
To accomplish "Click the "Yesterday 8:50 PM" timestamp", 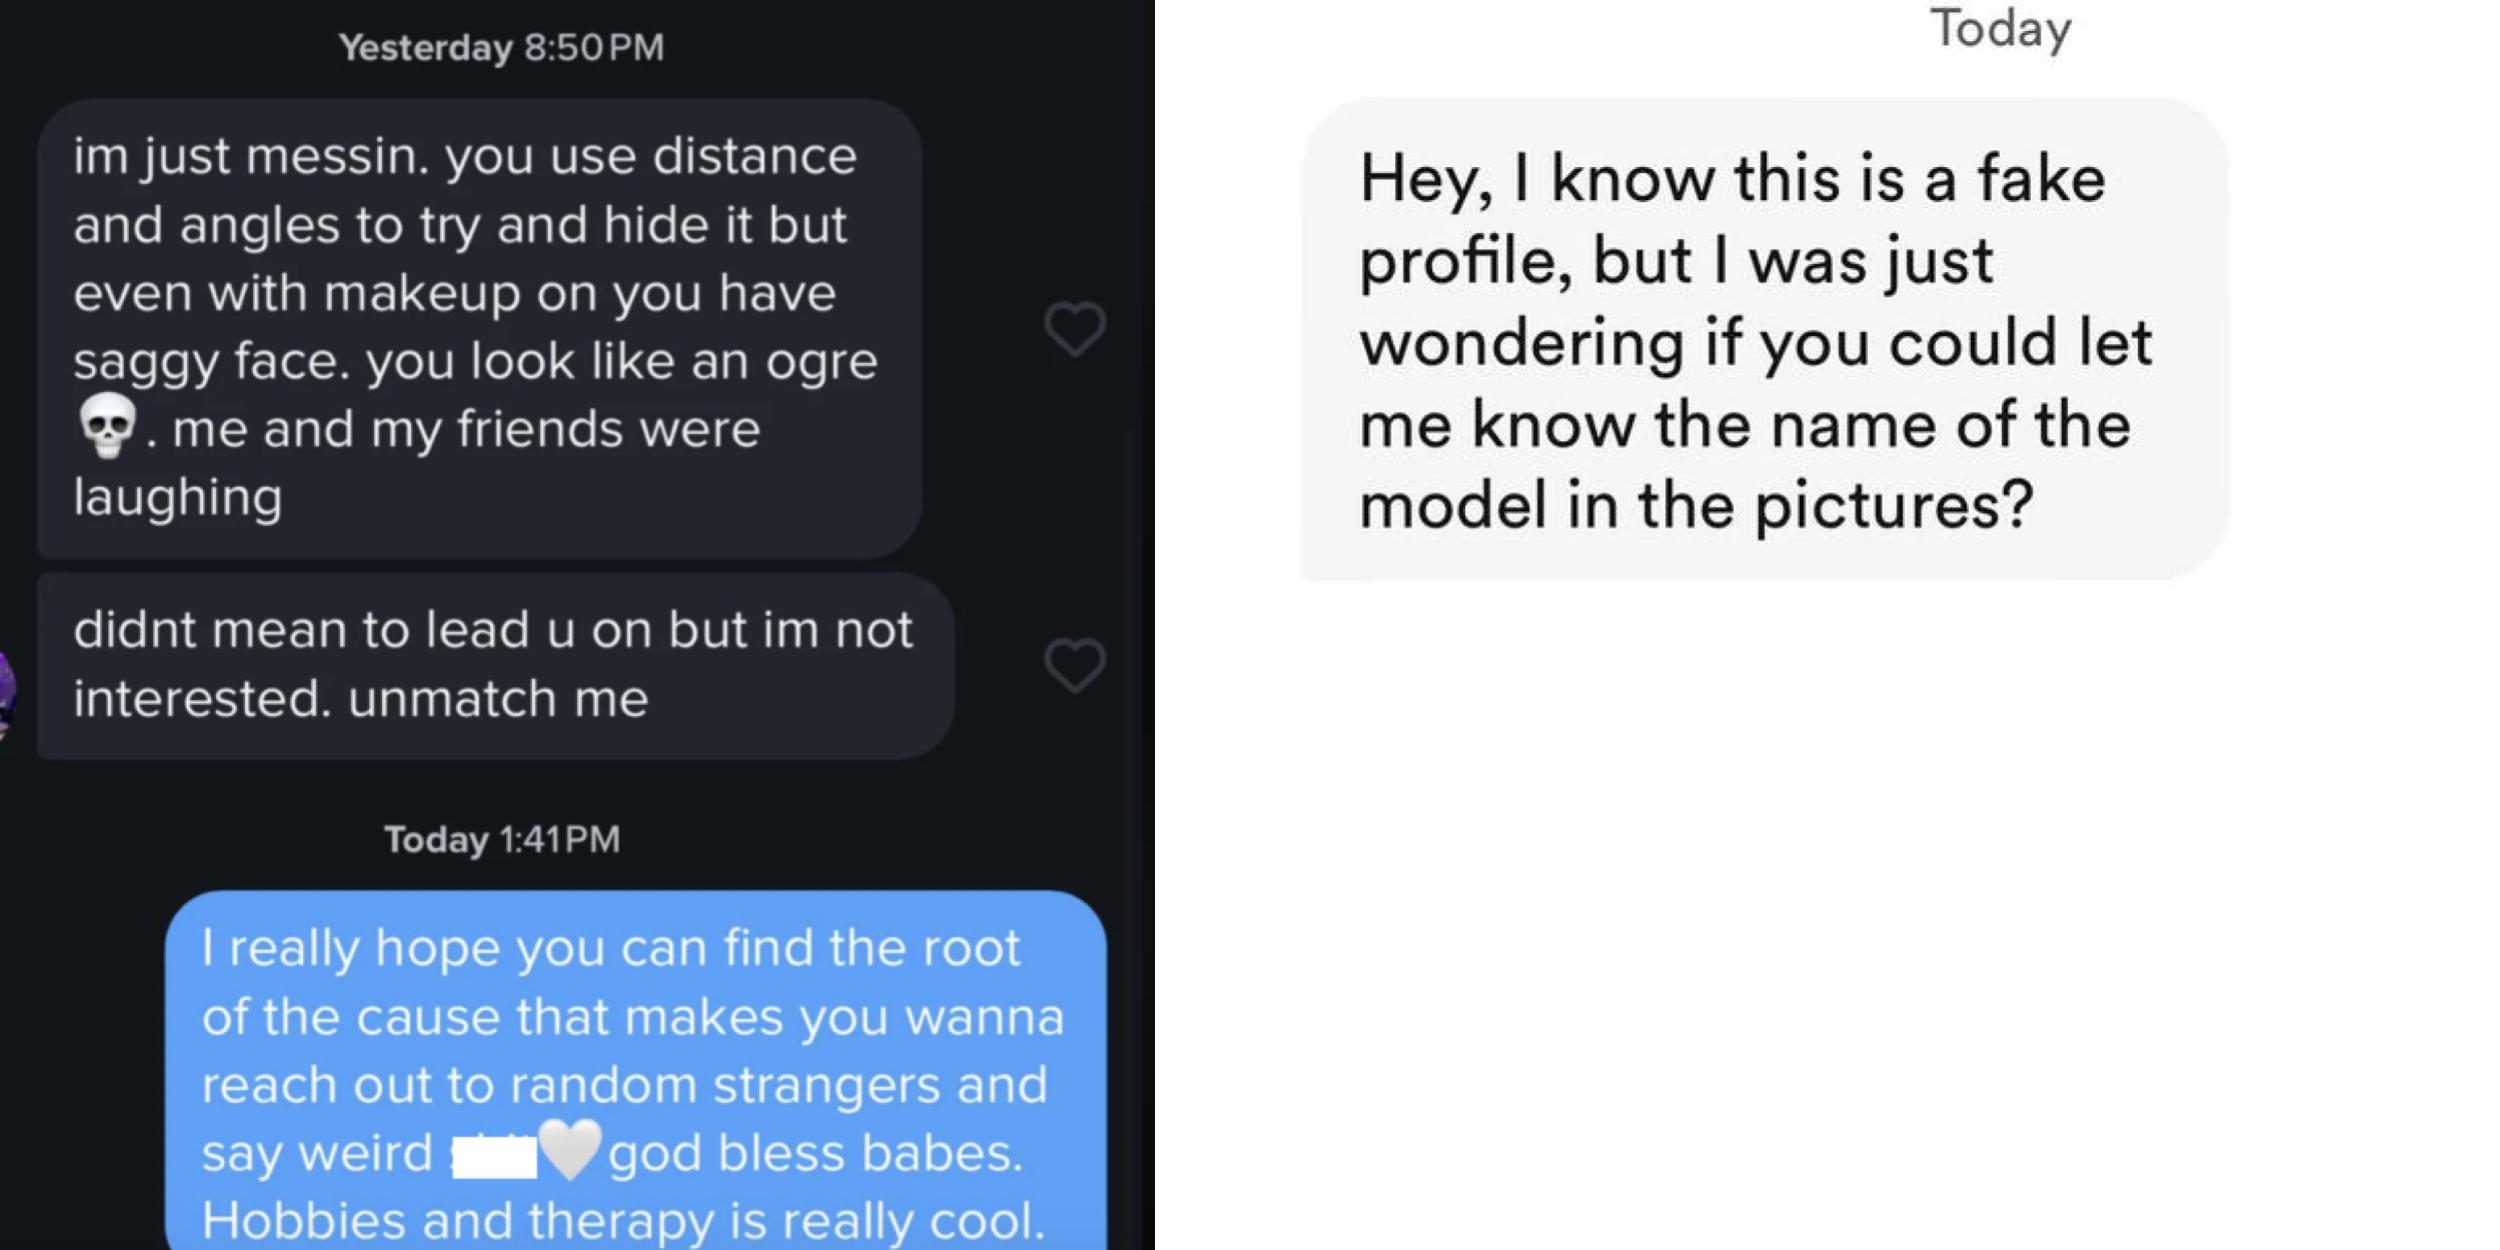I will 501,47.
